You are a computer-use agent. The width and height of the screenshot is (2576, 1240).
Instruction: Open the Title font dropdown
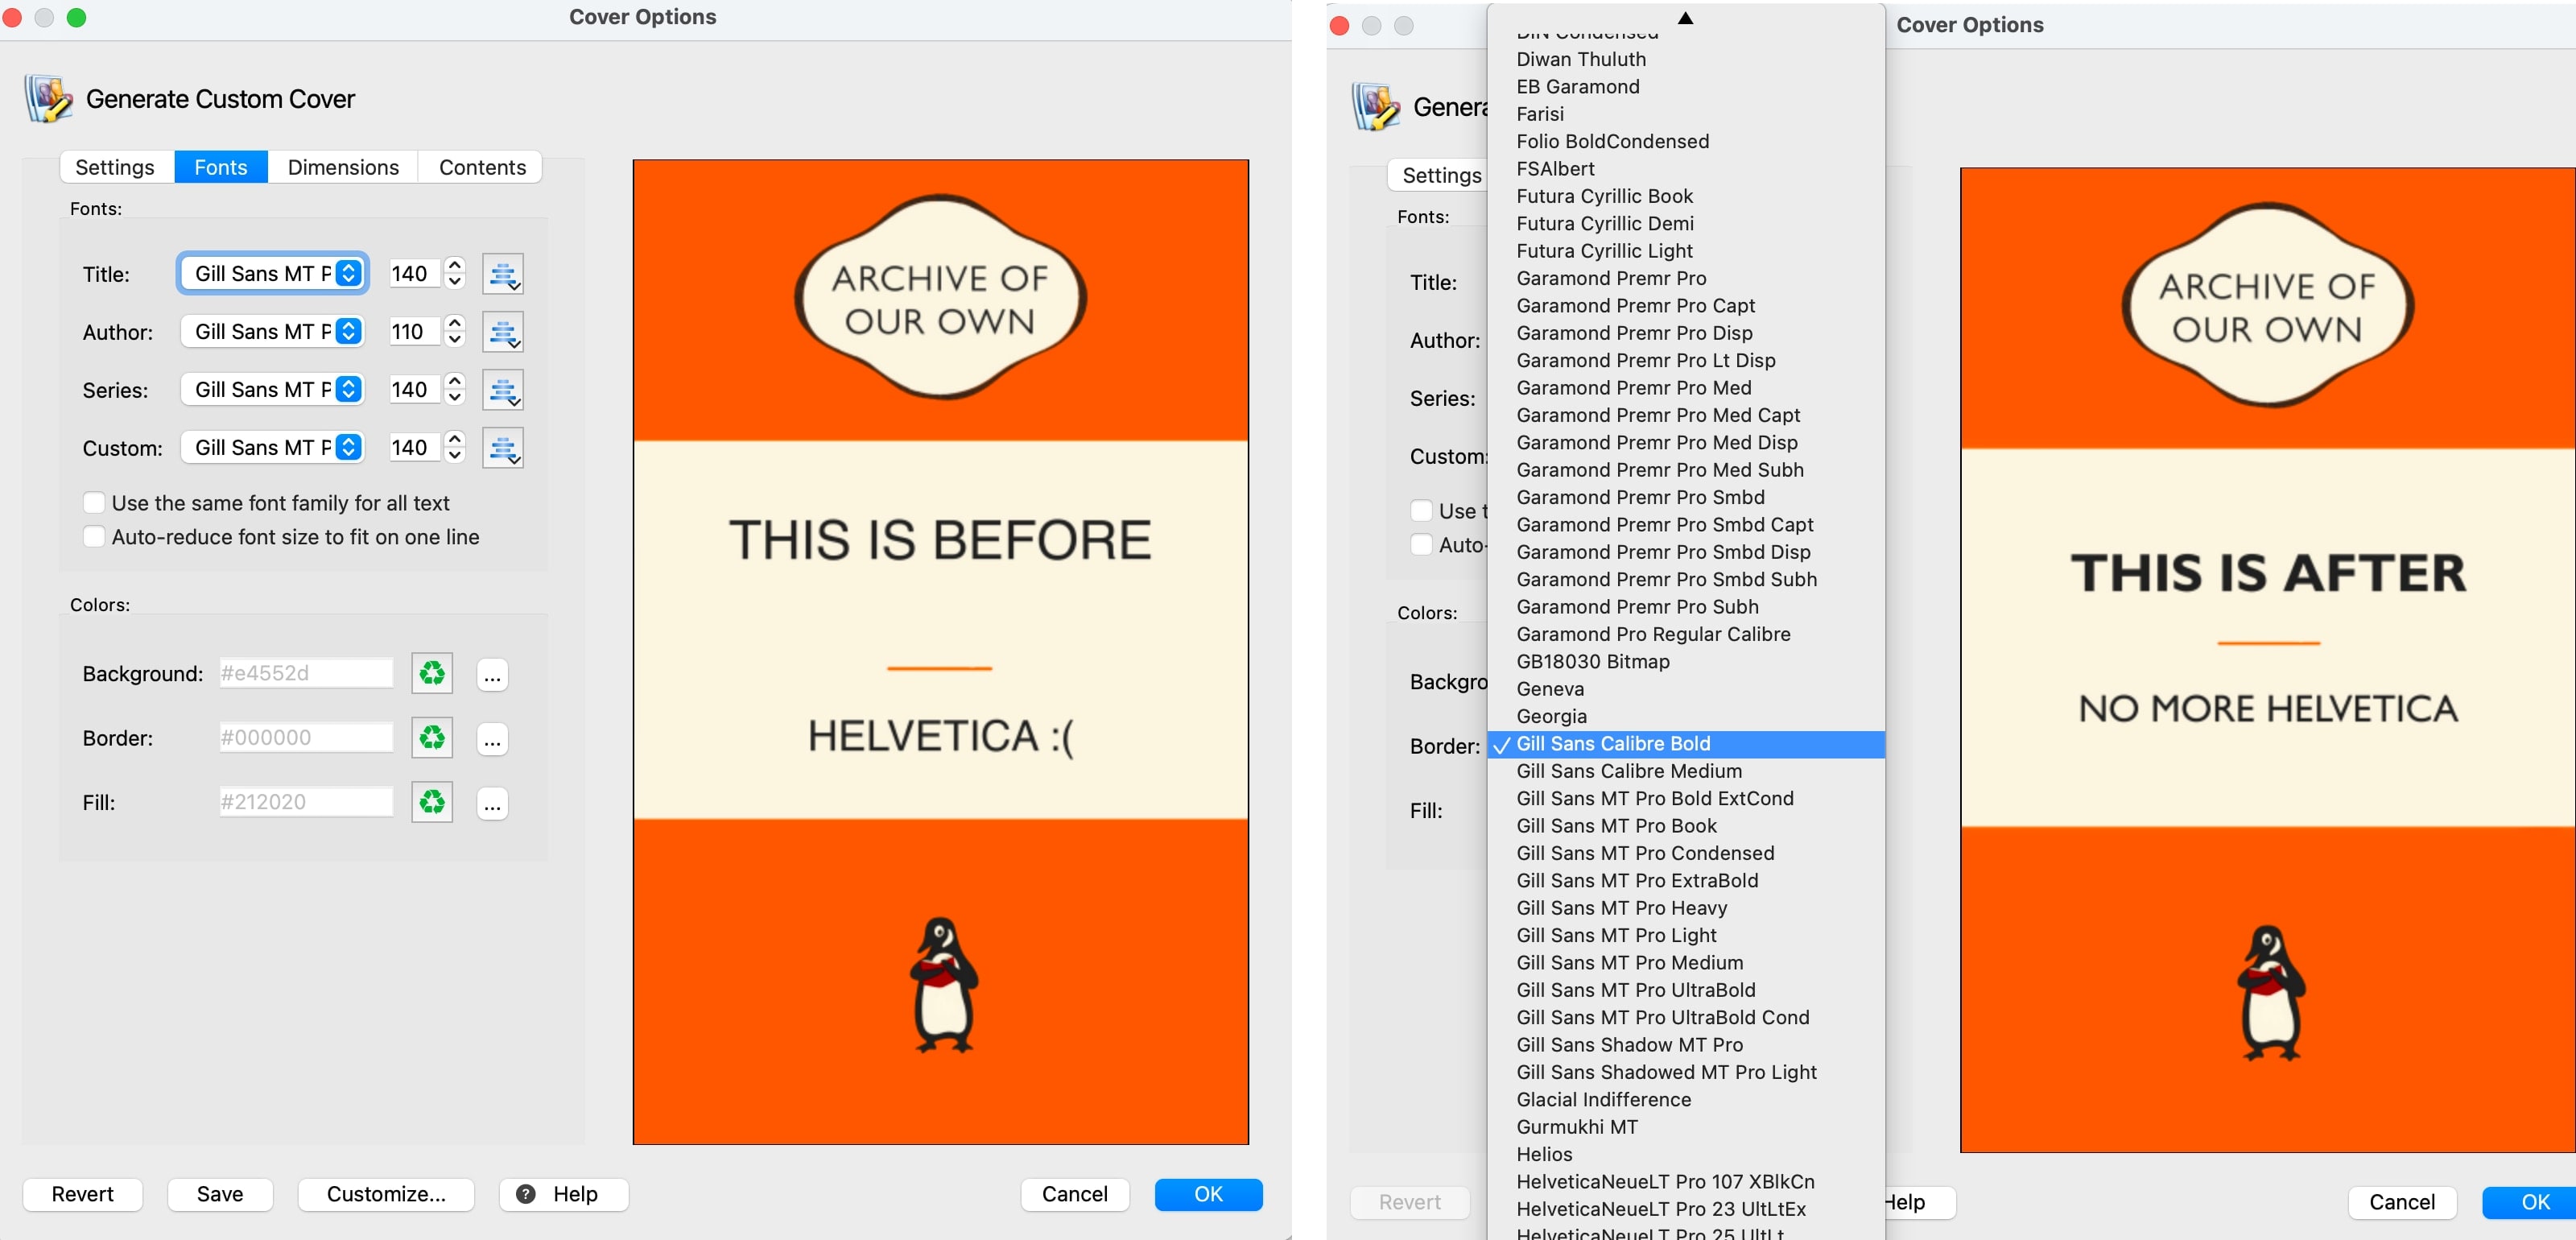[274, 274]
